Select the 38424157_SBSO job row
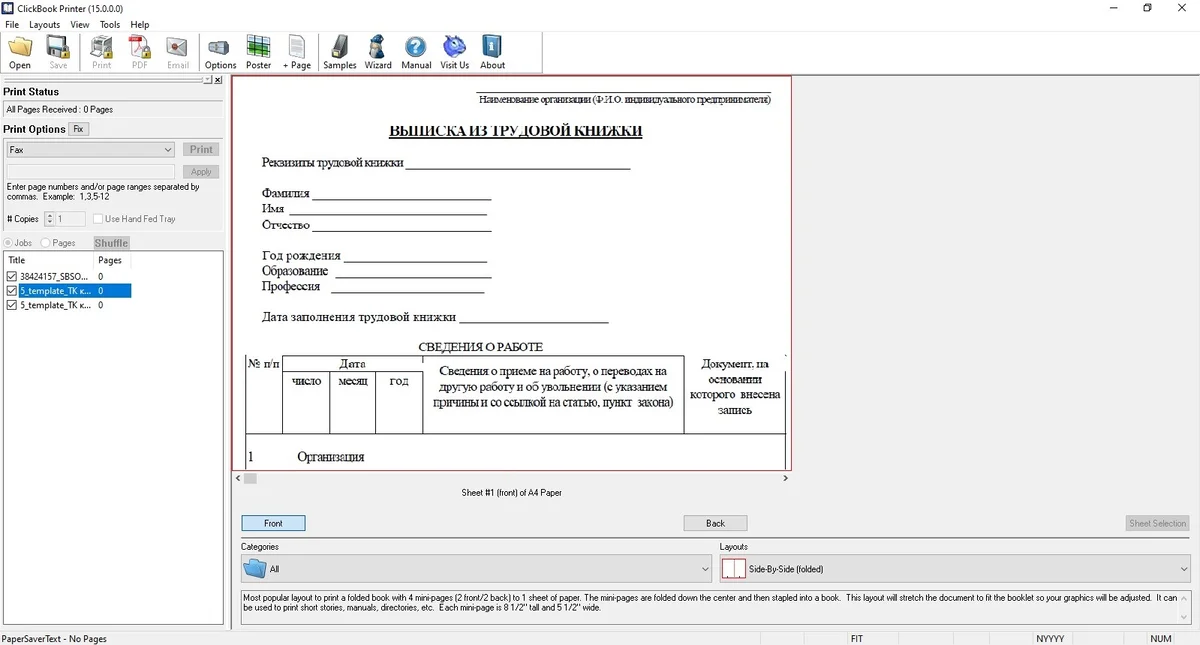The image size is (1200, 645). 68,276
